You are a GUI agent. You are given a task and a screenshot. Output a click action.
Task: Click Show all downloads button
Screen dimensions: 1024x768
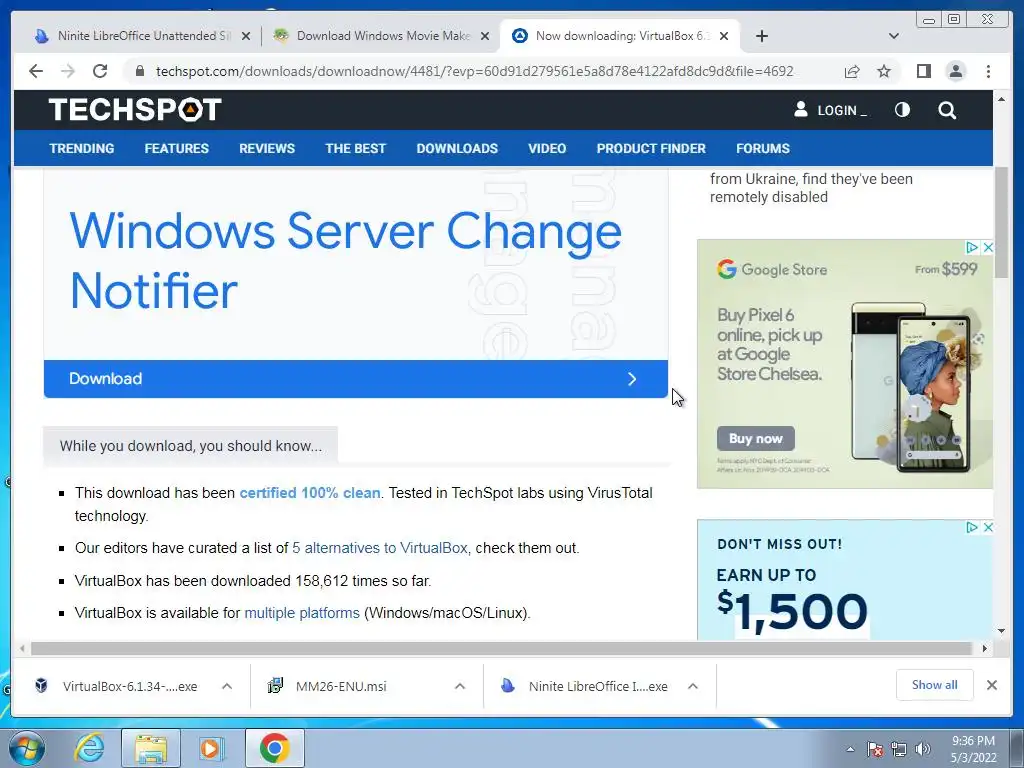click(x=935, y=685)
